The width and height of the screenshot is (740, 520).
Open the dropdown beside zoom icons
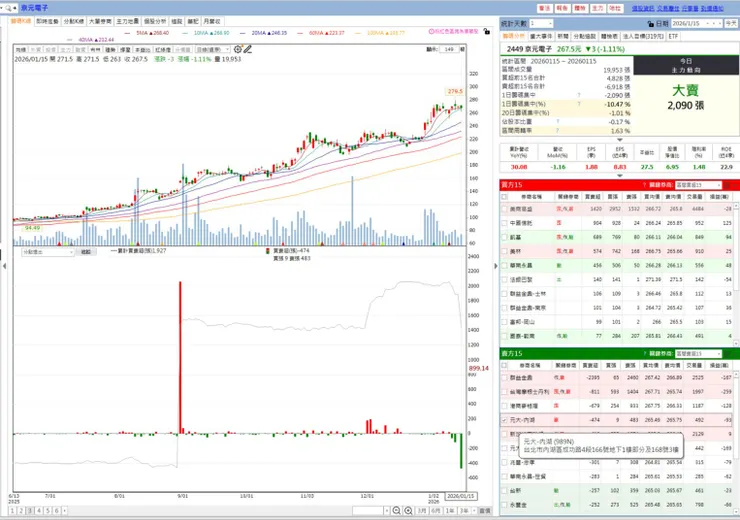click(x=387, y=511)
